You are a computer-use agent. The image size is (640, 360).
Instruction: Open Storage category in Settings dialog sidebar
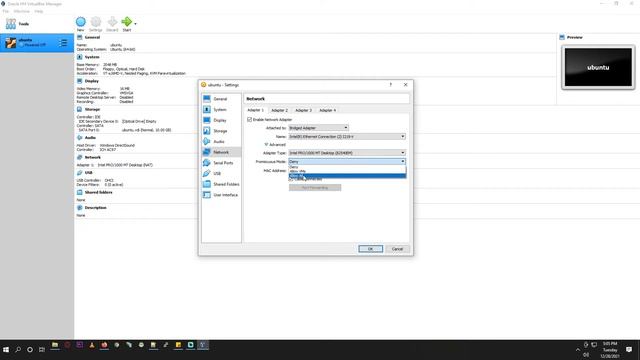(221, 131)
